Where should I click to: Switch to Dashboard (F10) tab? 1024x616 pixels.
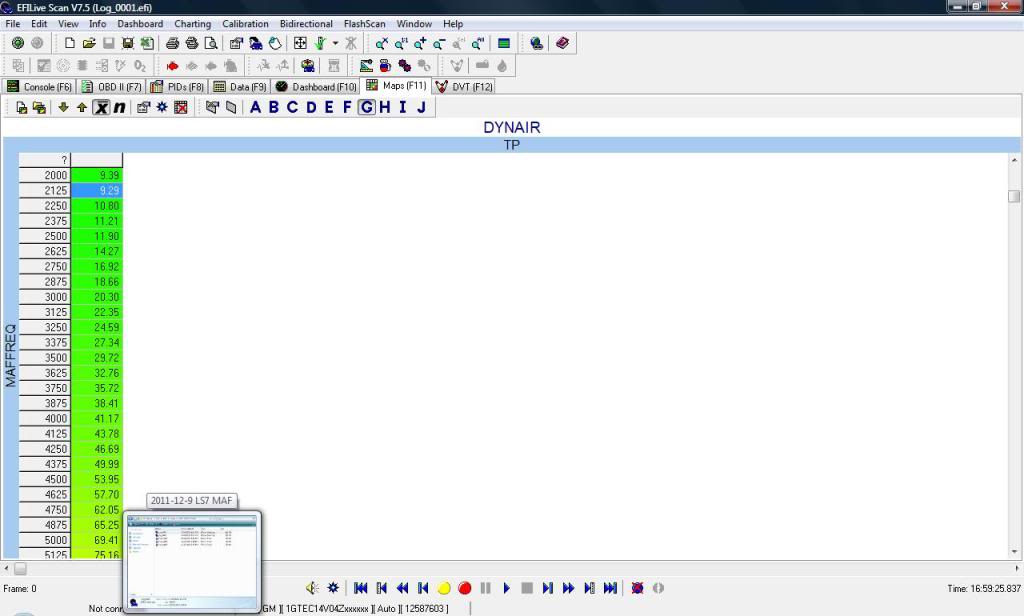[316, 86]
